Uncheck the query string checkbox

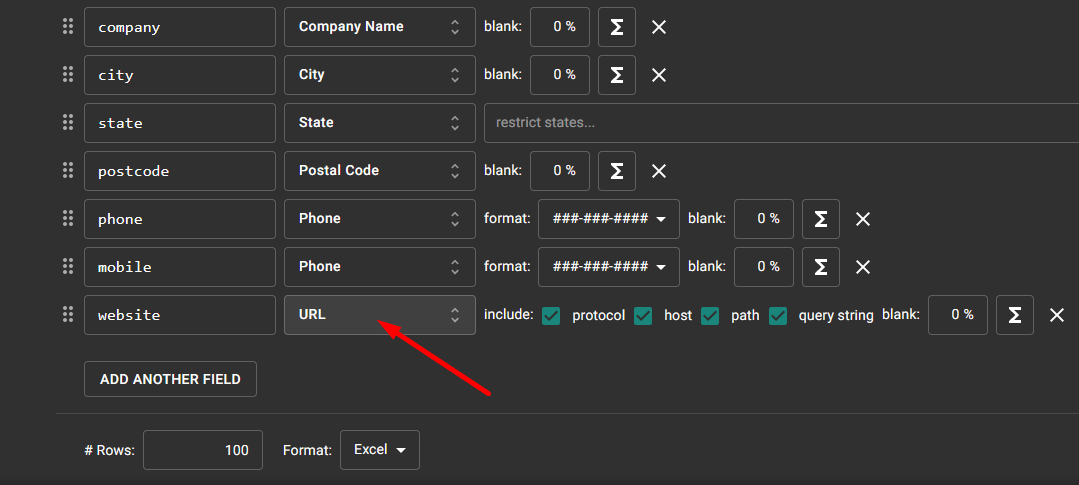(x=778, y=315)
